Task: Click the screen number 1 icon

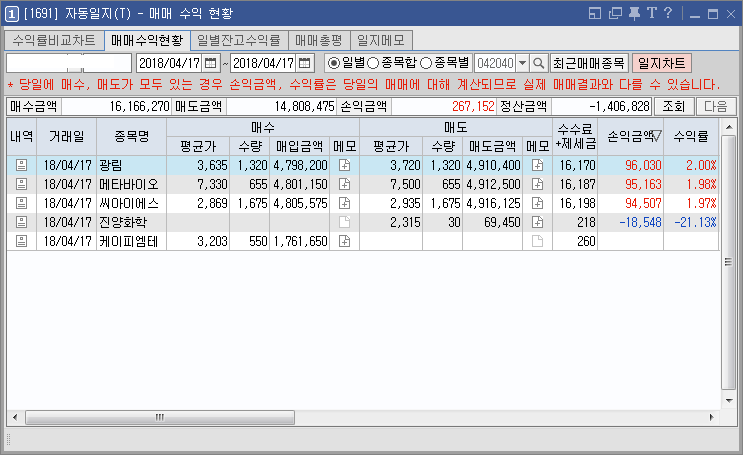Action: [x=12, y=14]
